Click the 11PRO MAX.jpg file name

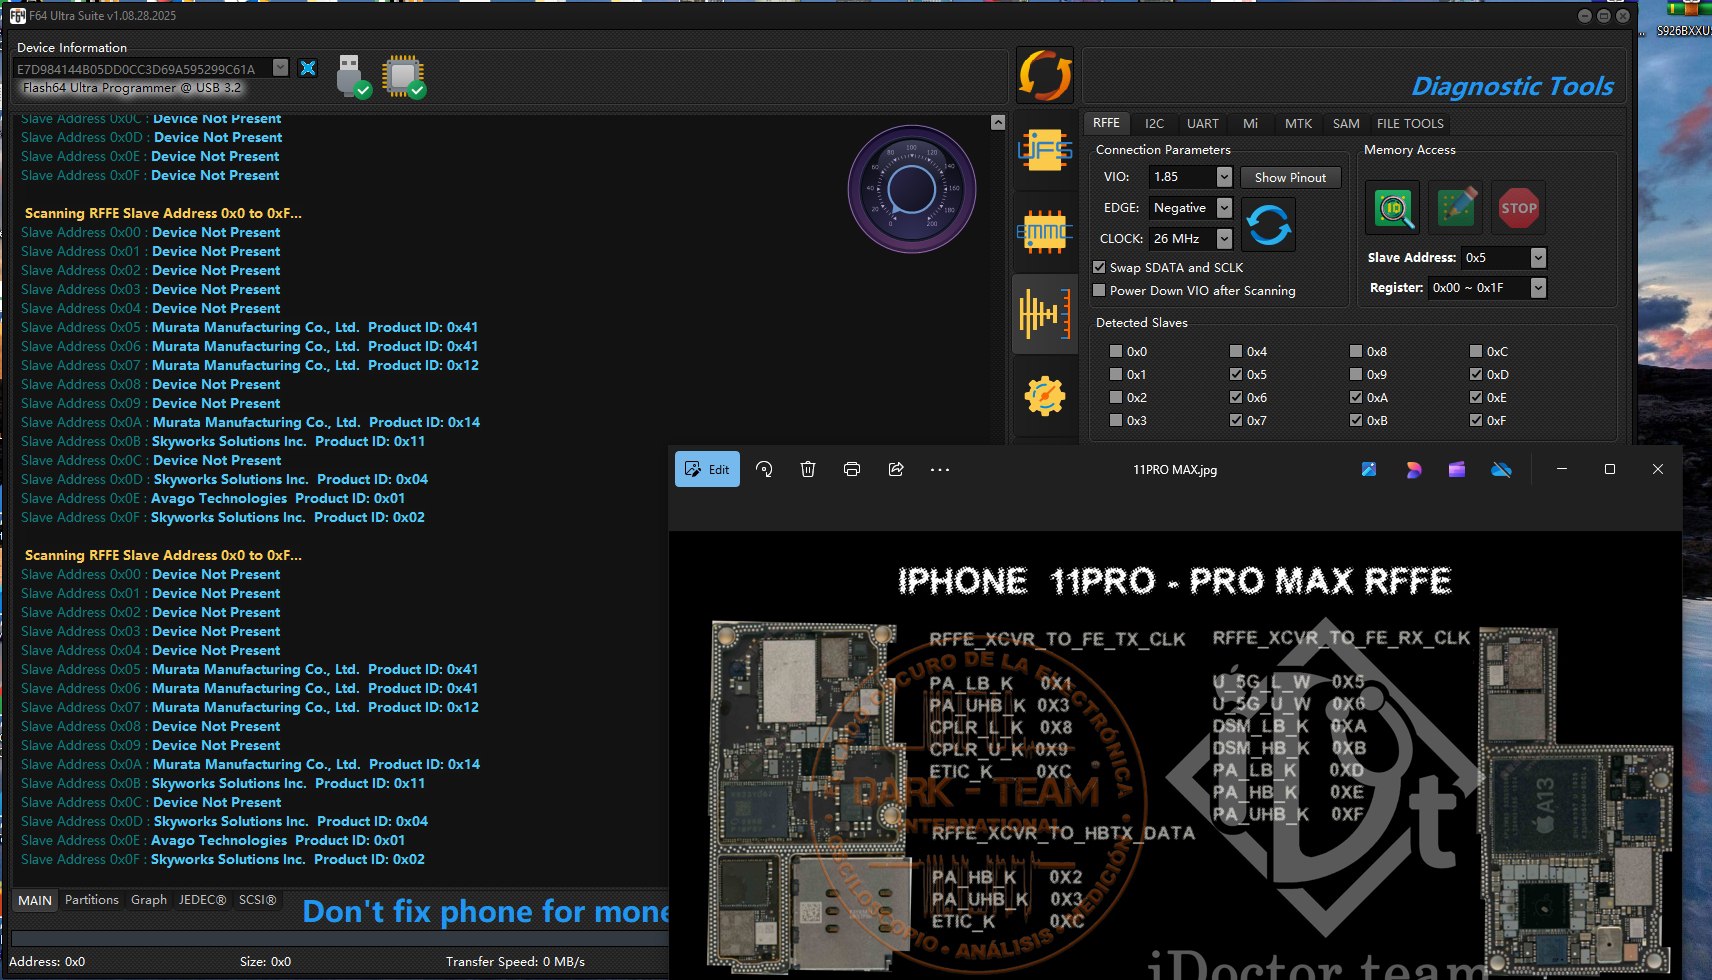click(x=1175, y=470)
